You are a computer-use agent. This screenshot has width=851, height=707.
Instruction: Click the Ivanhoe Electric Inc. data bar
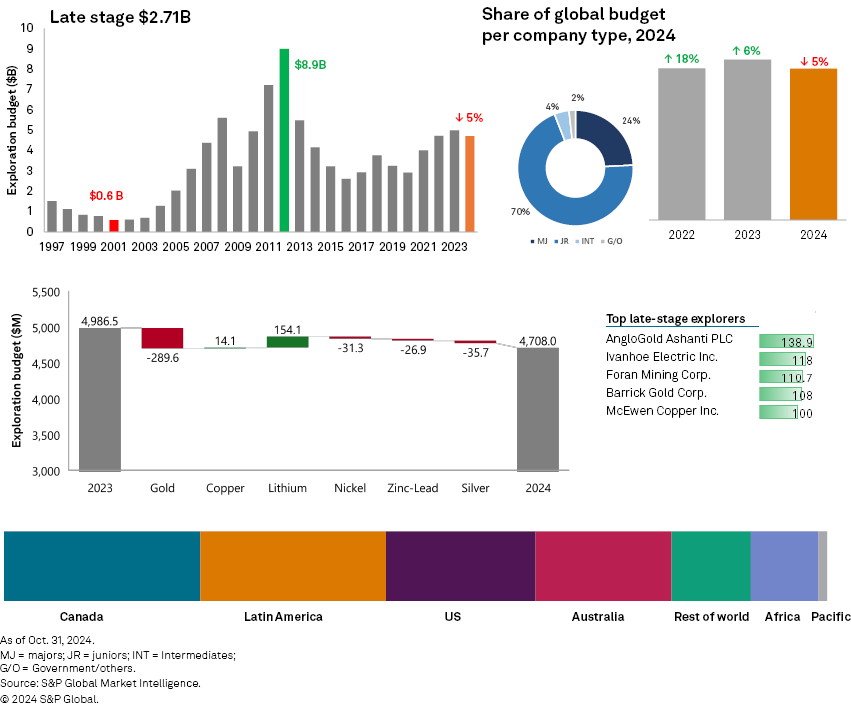click(785, 358)
